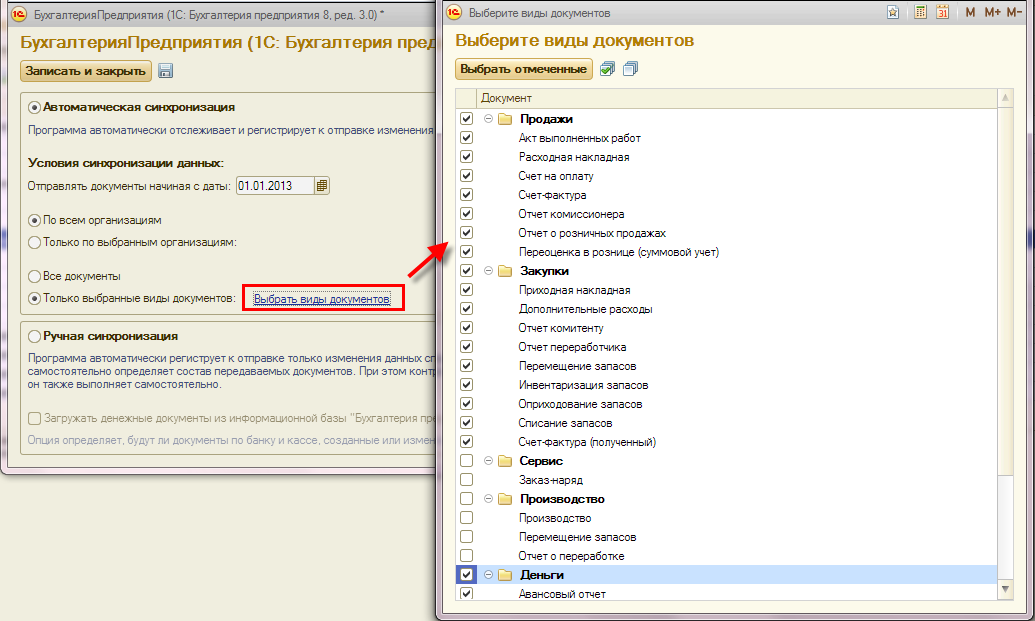Viewport: 1035px width, 621px height.
Task: Open the Выбрать виды документов link
Action: tap(321, 300)
